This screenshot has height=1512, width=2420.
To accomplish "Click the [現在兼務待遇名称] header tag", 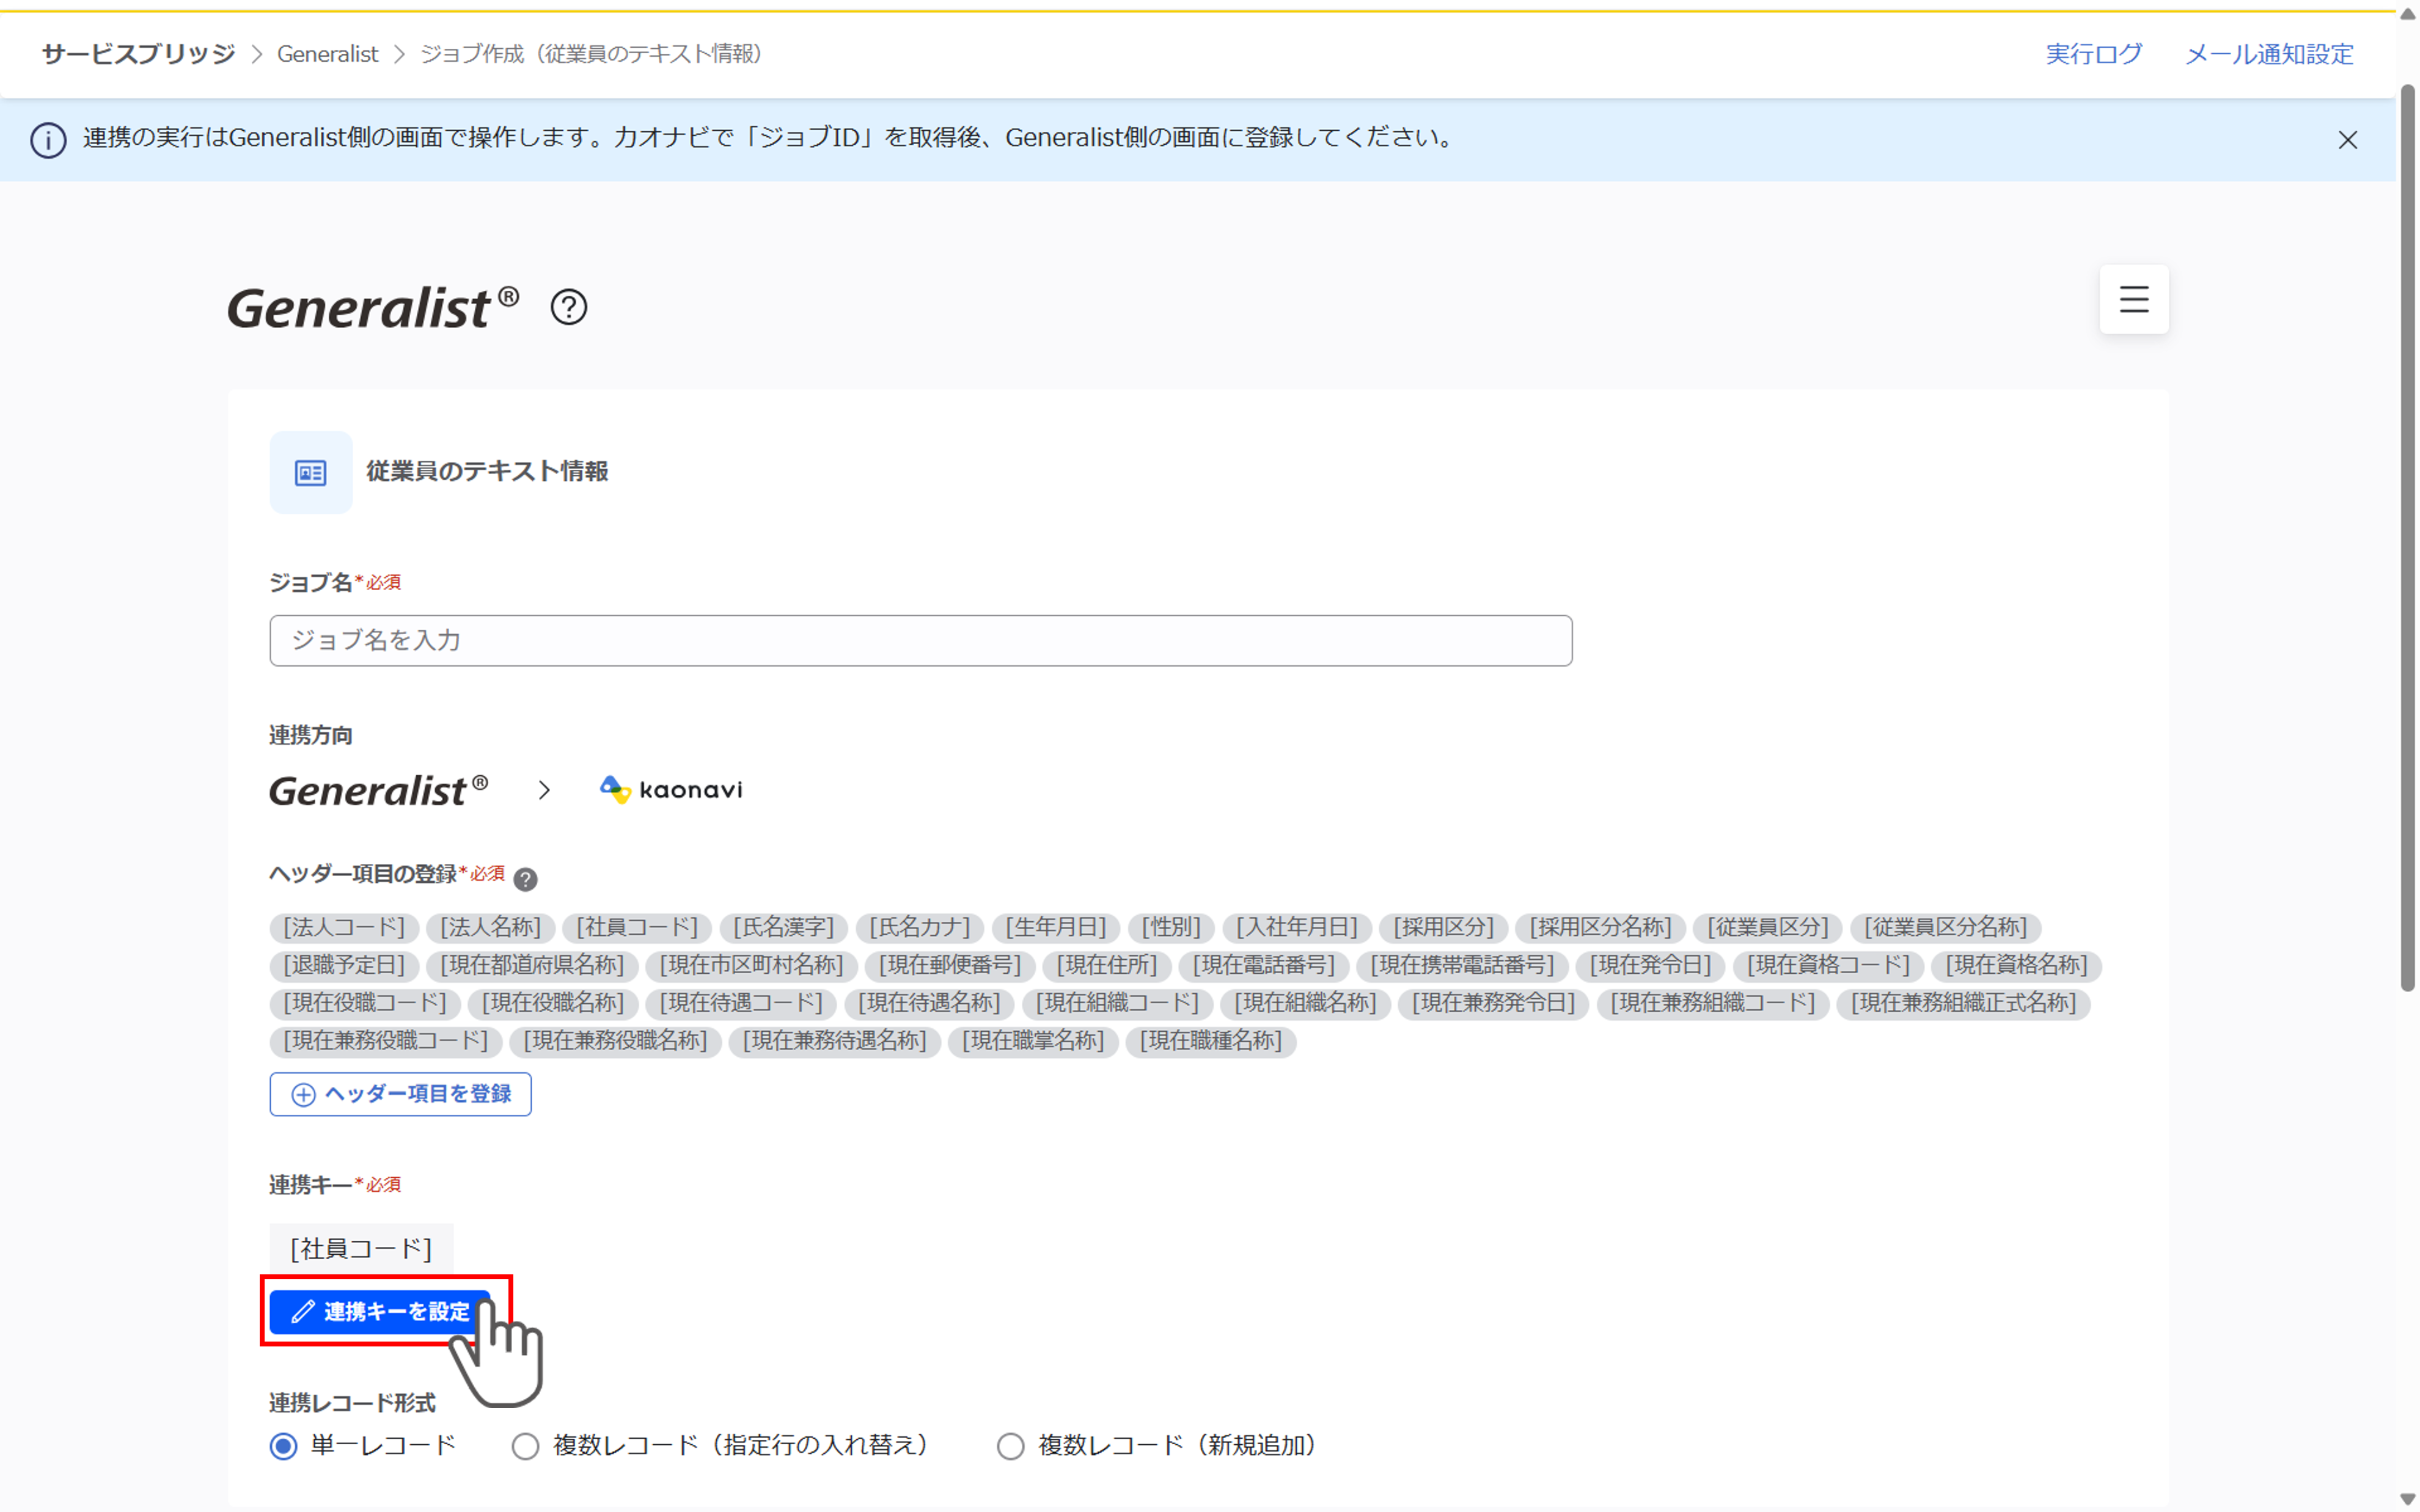I will tap(835, 1042).
